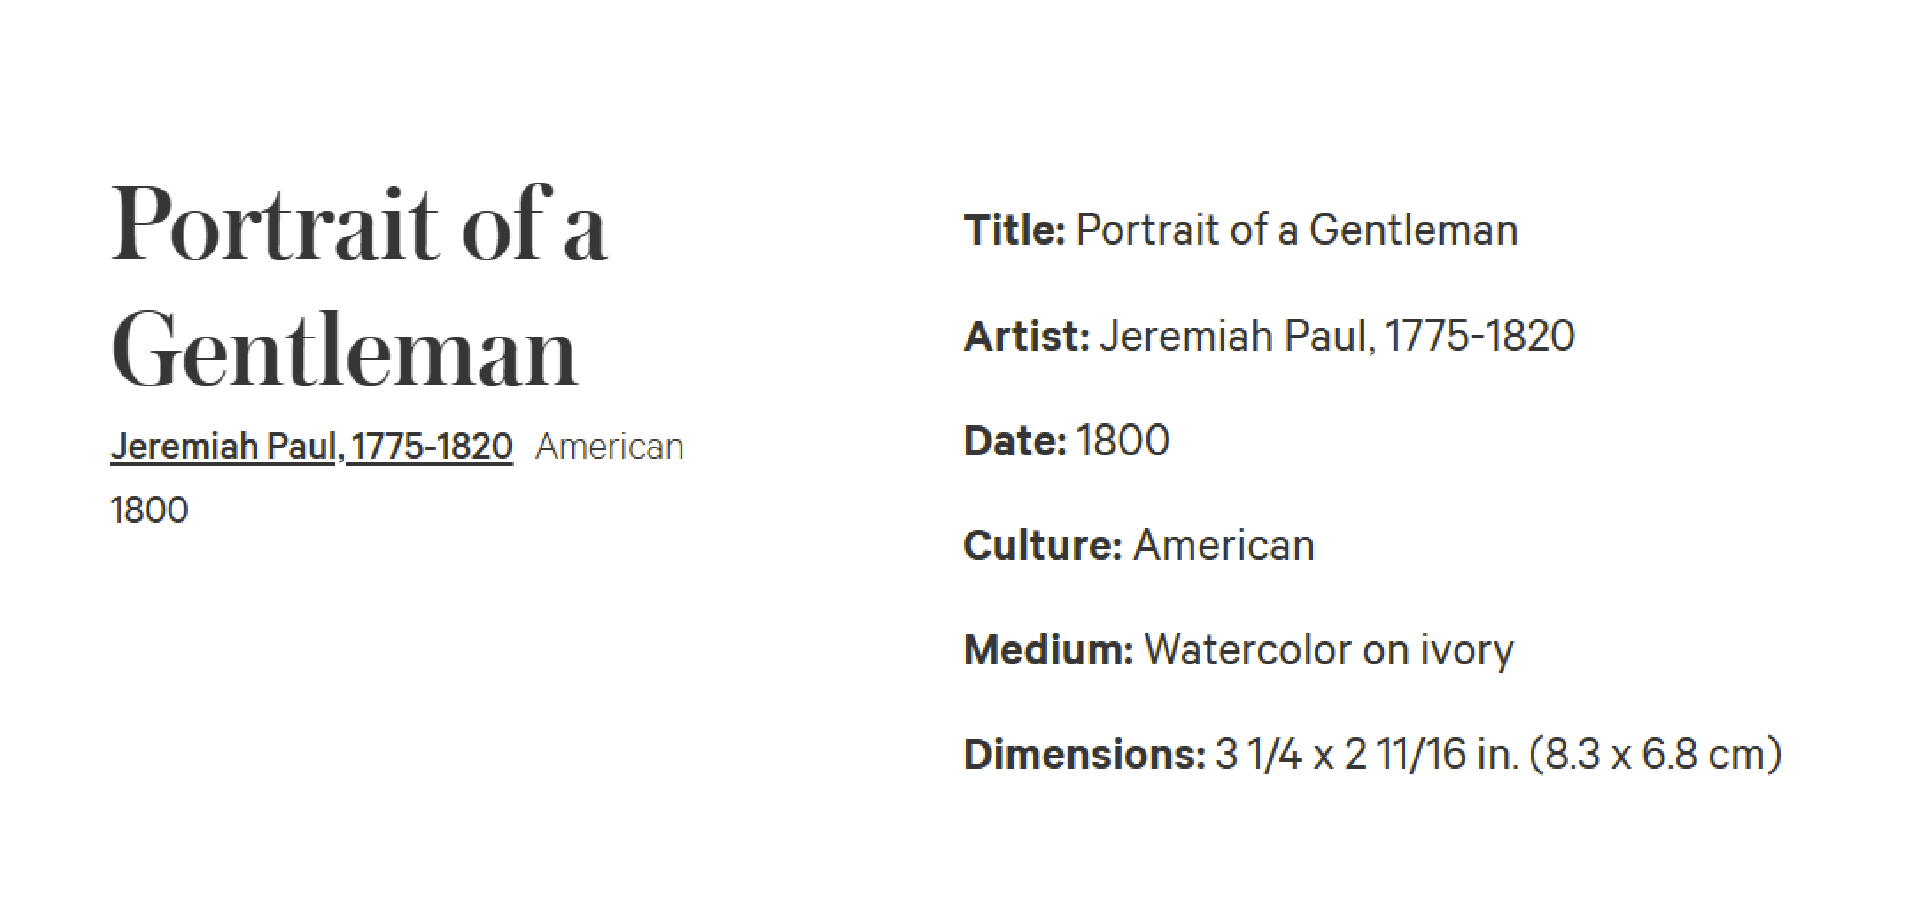The width and height of the screenshot is (1907, 923).
Task: Click American text beside the artist link
Action: pyautogui.click(x=609, y=446)
